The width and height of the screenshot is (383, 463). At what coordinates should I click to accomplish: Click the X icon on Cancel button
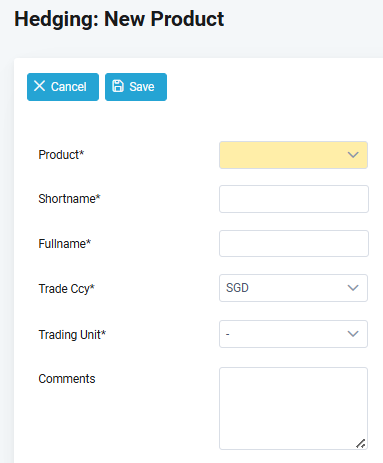point(39,86)
